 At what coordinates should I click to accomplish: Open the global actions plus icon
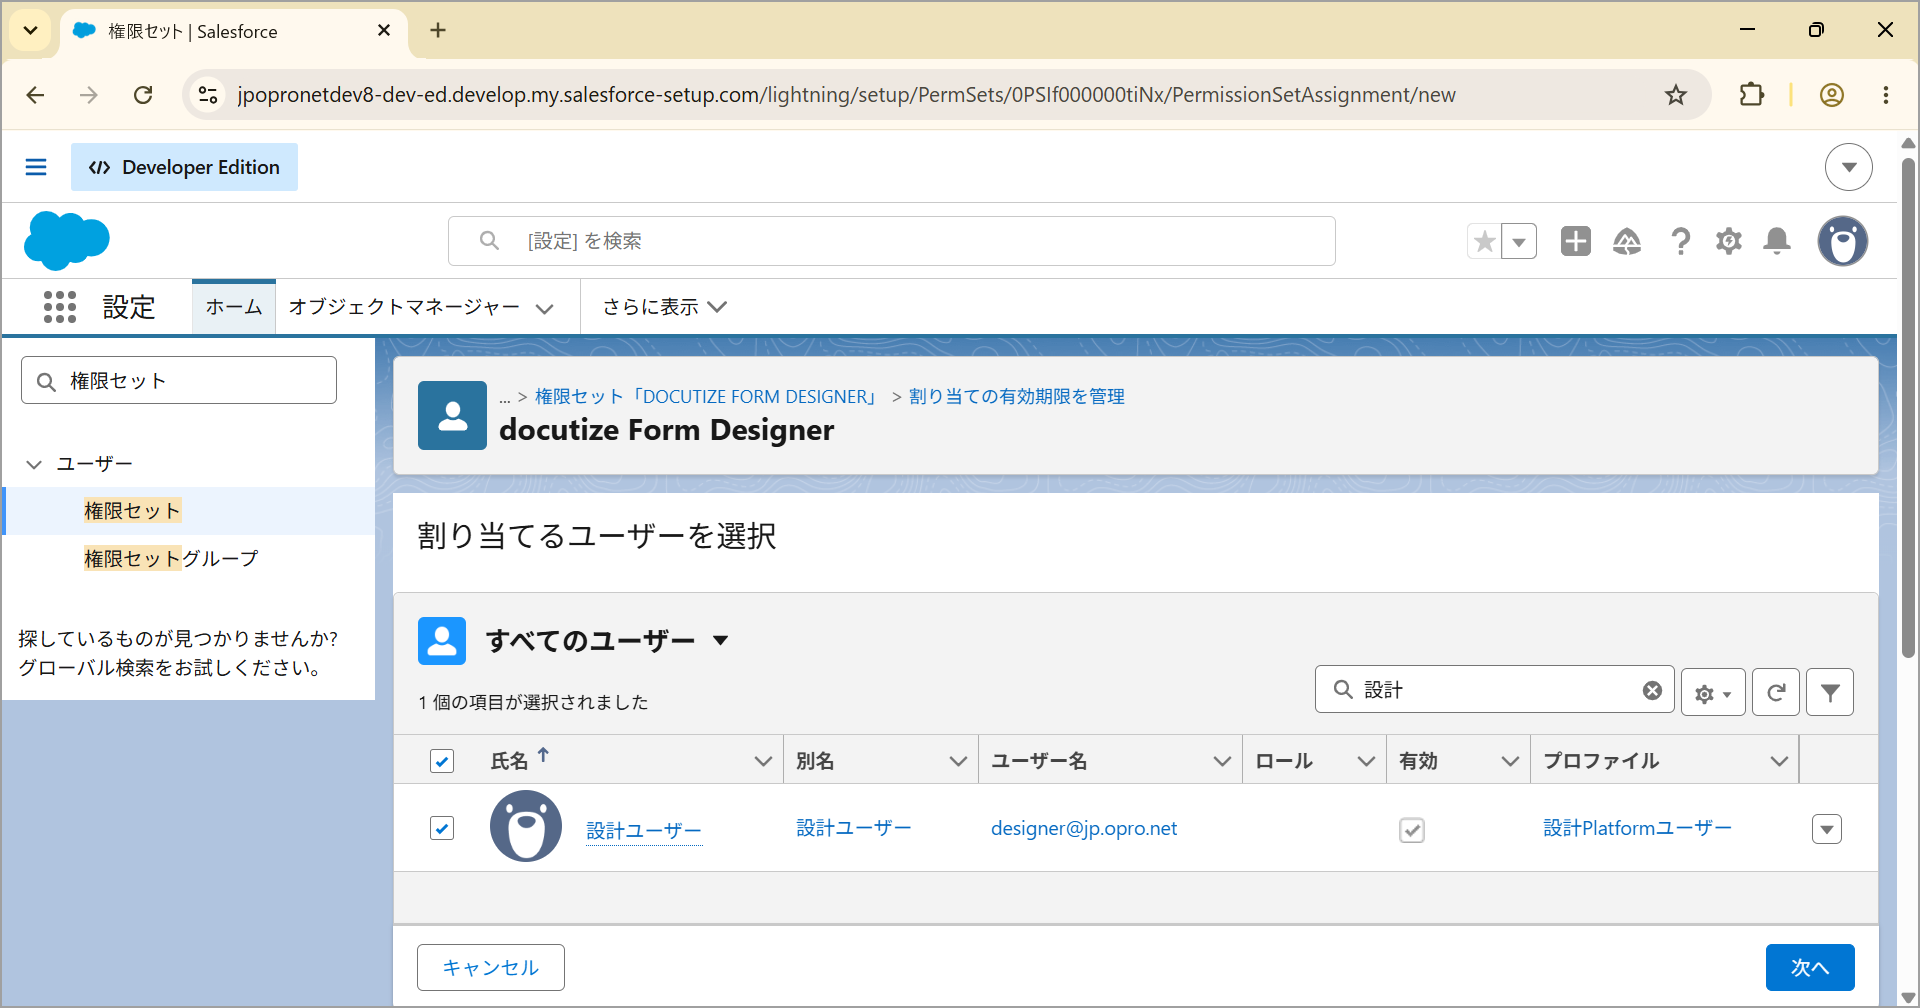coord(1576,241)
